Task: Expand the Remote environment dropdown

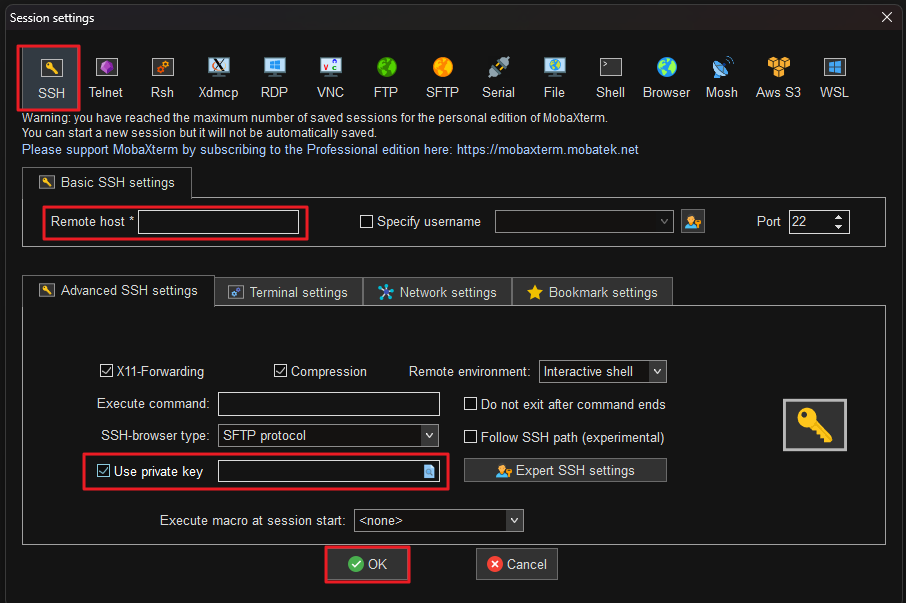Action: pyautogui.click(x=657, y=371)
